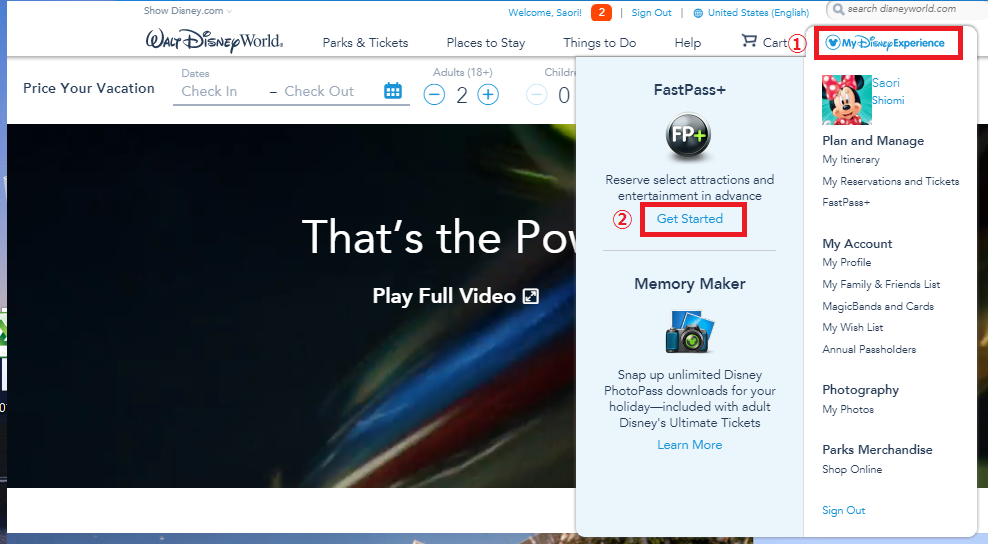Click the Parks Merchandise heading
The height and width of the screenshot is (544, 988).
click(x=877, y=450)
